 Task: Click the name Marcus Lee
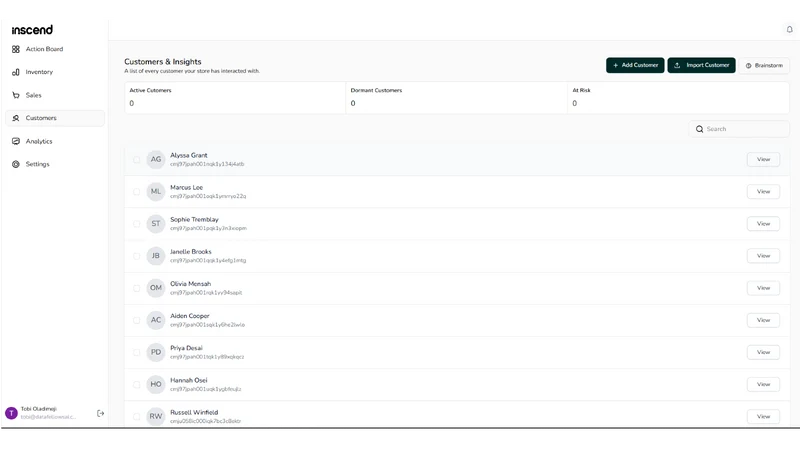(x=186, y=187)
